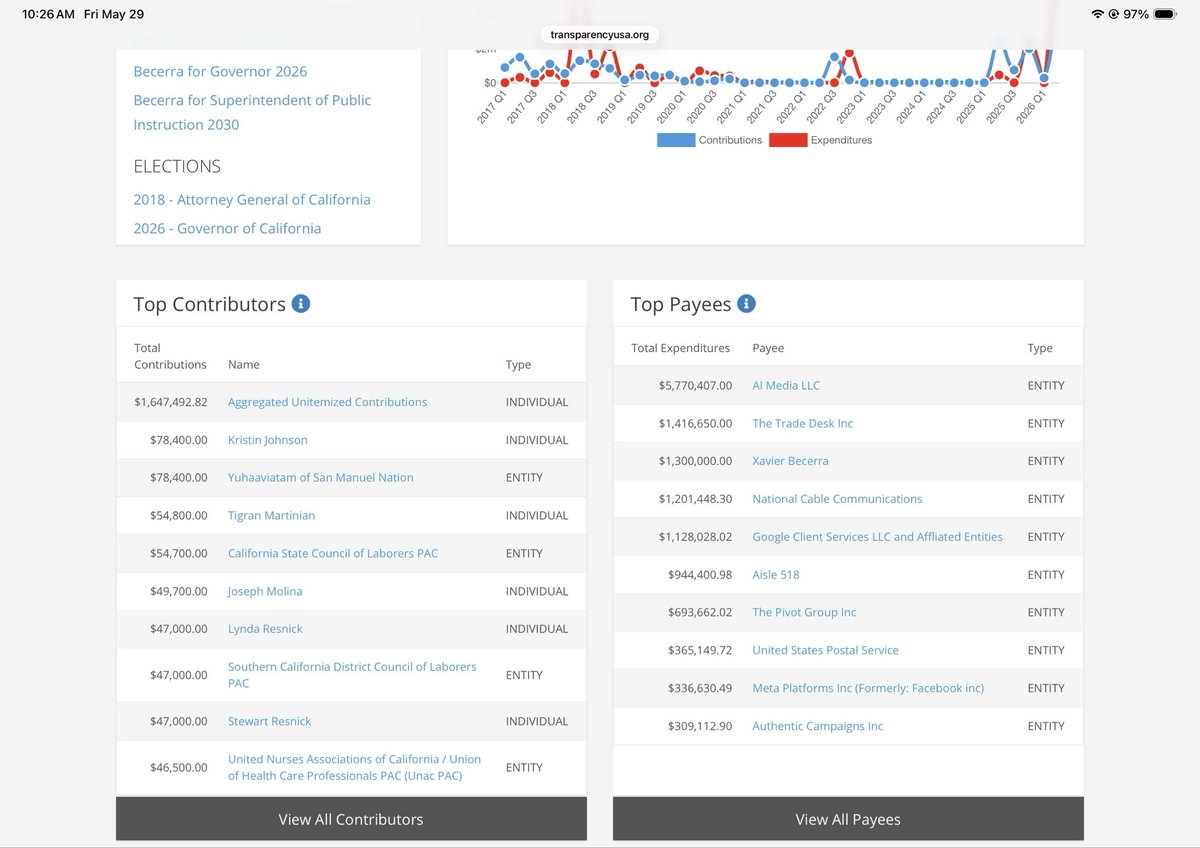Open Tigran Martinian contributor link
Image resolution: width=1200 pixels, height=848 pixels.
tap(271, 516)
